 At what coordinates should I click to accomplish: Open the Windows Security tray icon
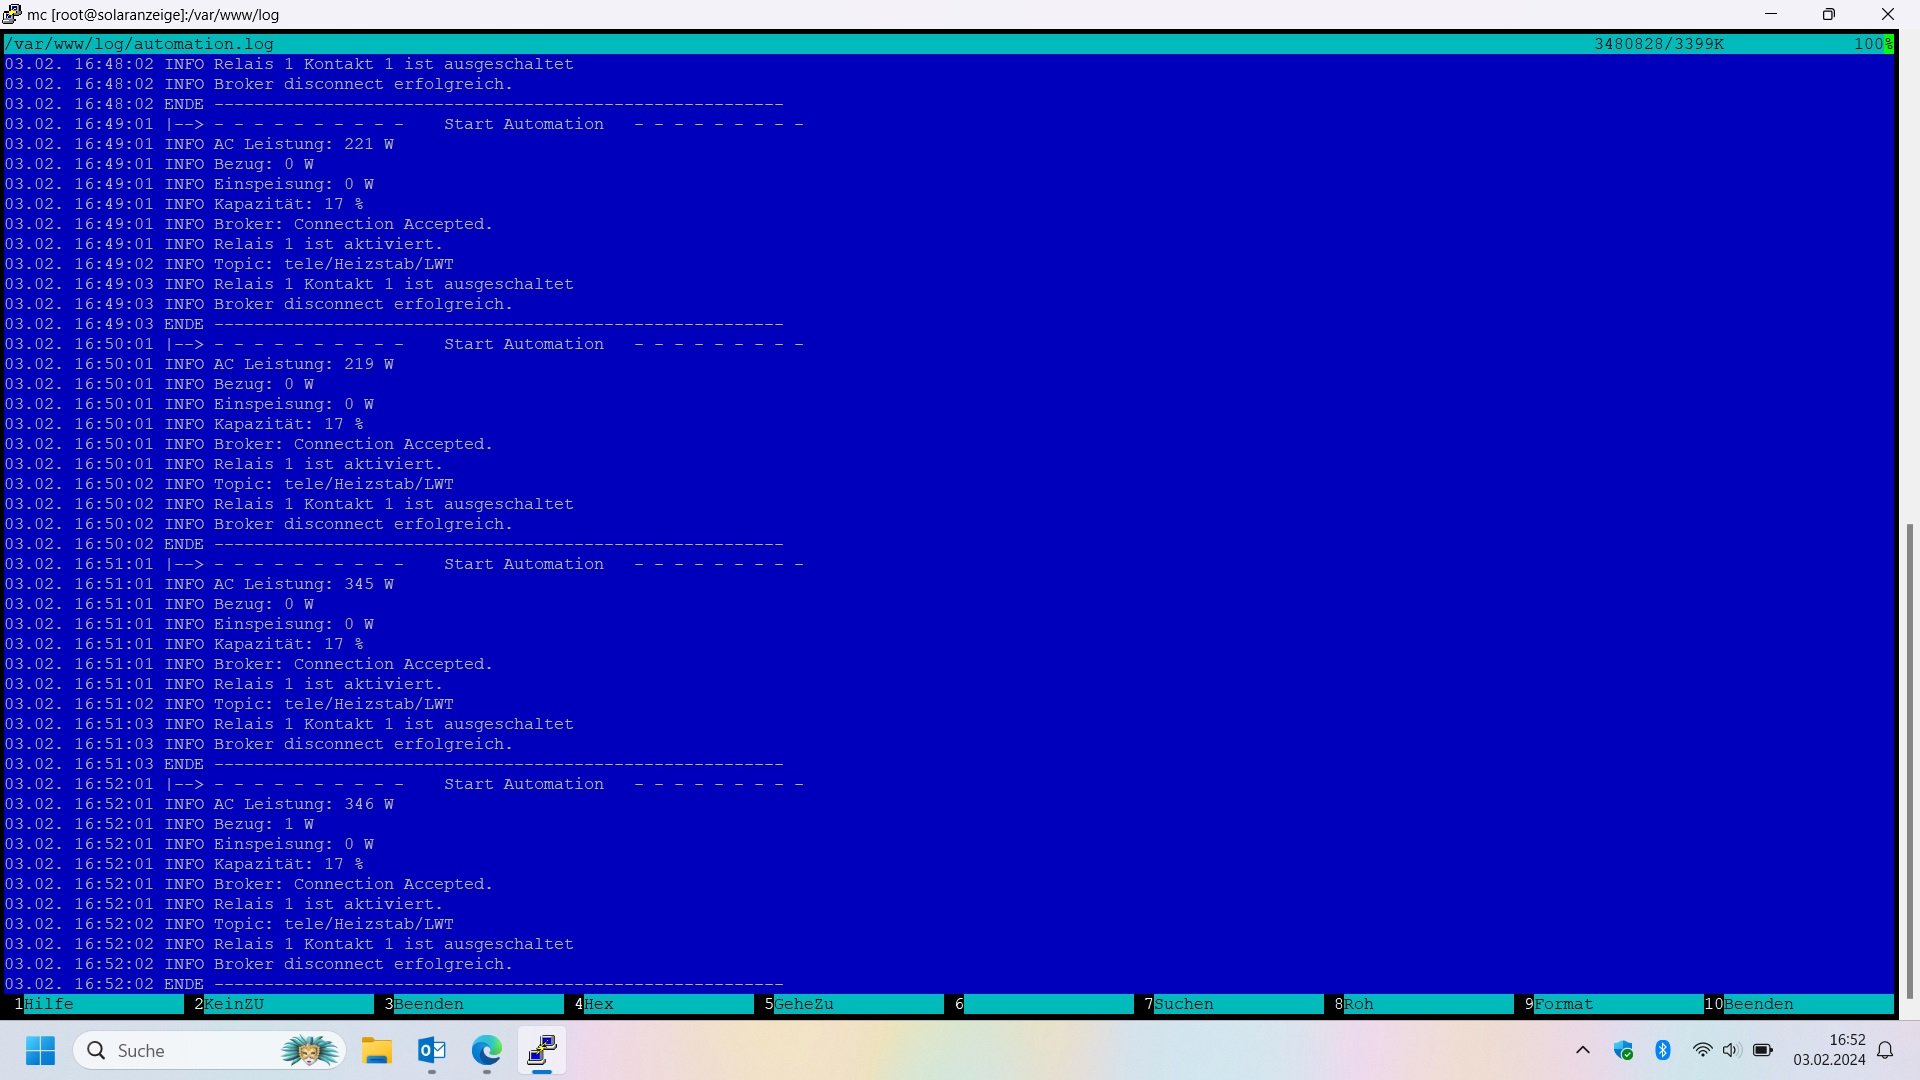(x=1623, y=1050)
